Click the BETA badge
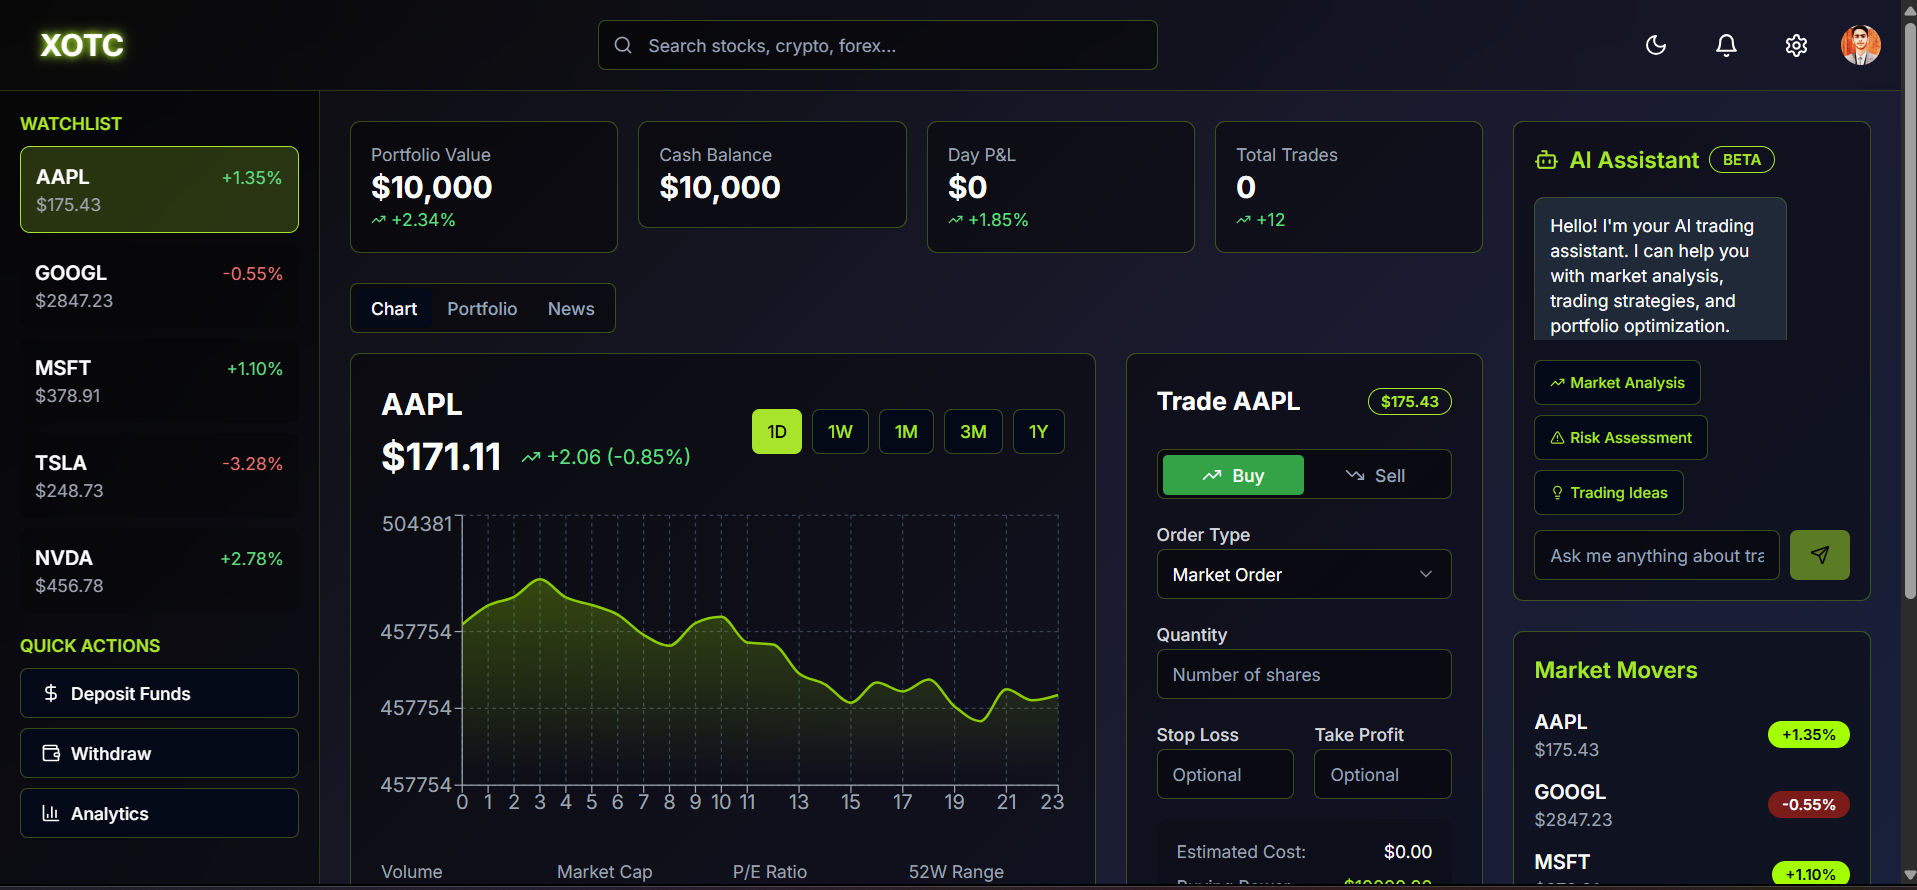The height and width of the screenshot is (890, 1917). click(1742, 160)
